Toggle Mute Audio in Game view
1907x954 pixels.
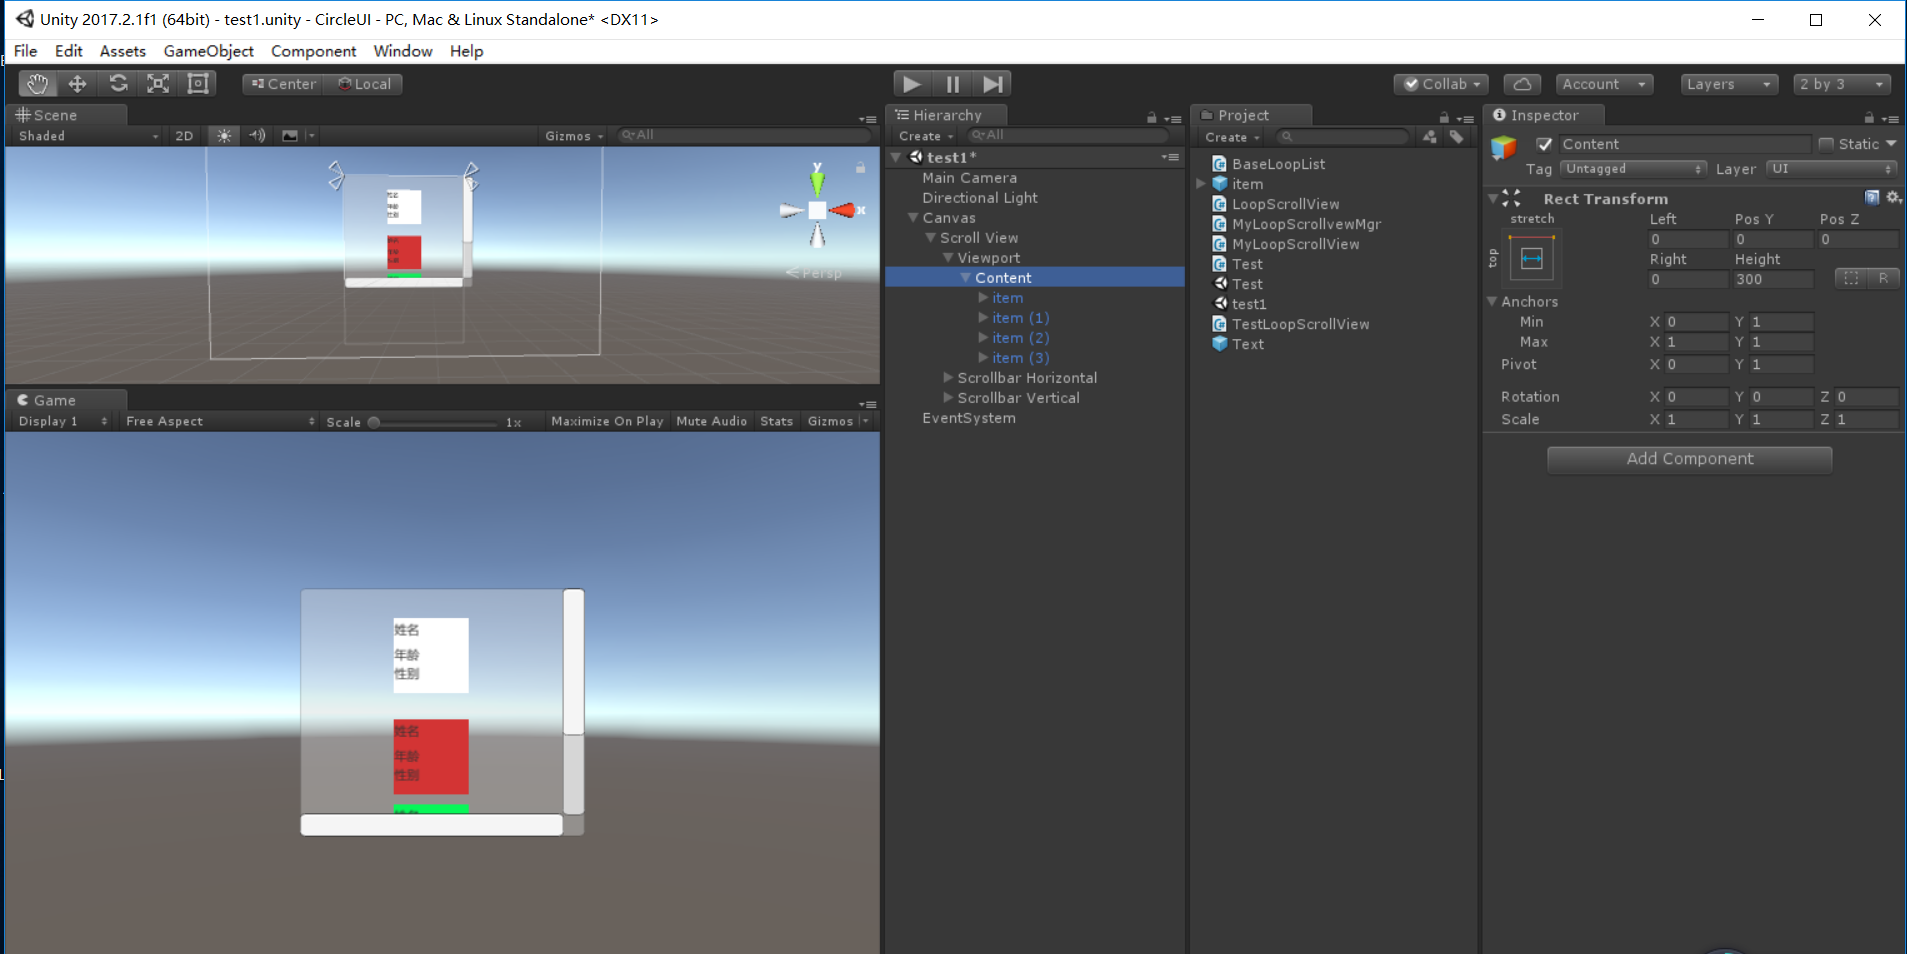[711, 421]
